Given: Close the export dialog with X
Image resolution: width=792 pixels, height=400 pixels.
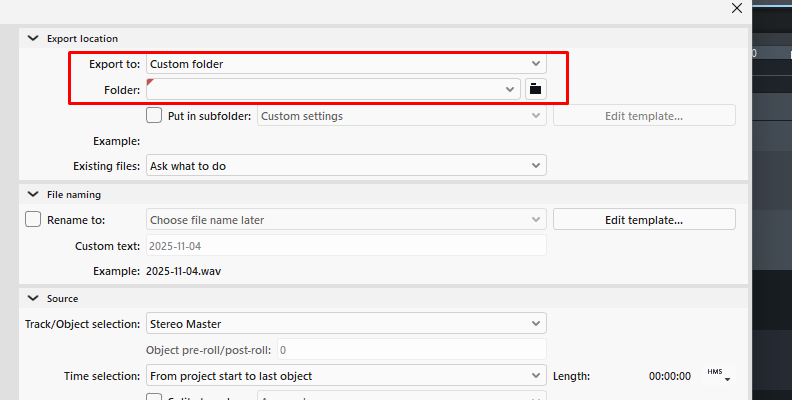Looking at the screenshot, I should 737,8.
